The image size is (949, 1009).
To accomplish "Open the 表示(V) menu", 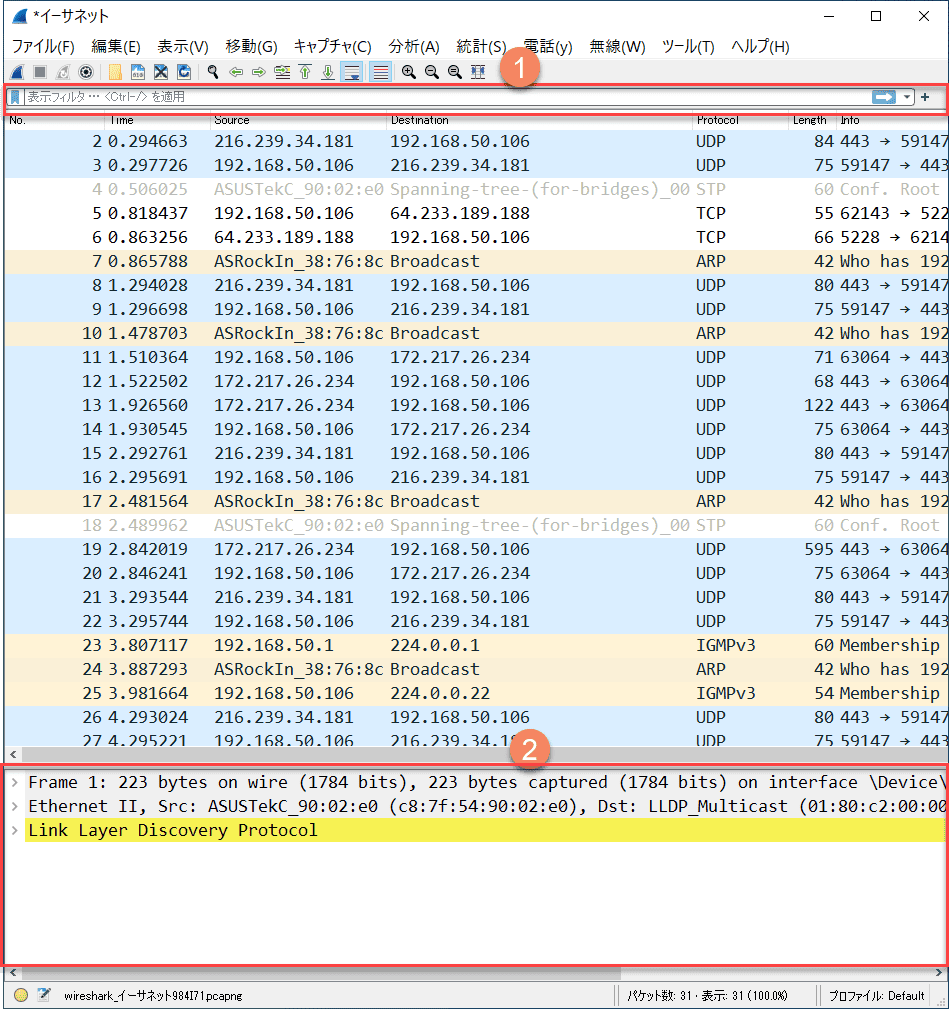I will click(x=183, y=46).
